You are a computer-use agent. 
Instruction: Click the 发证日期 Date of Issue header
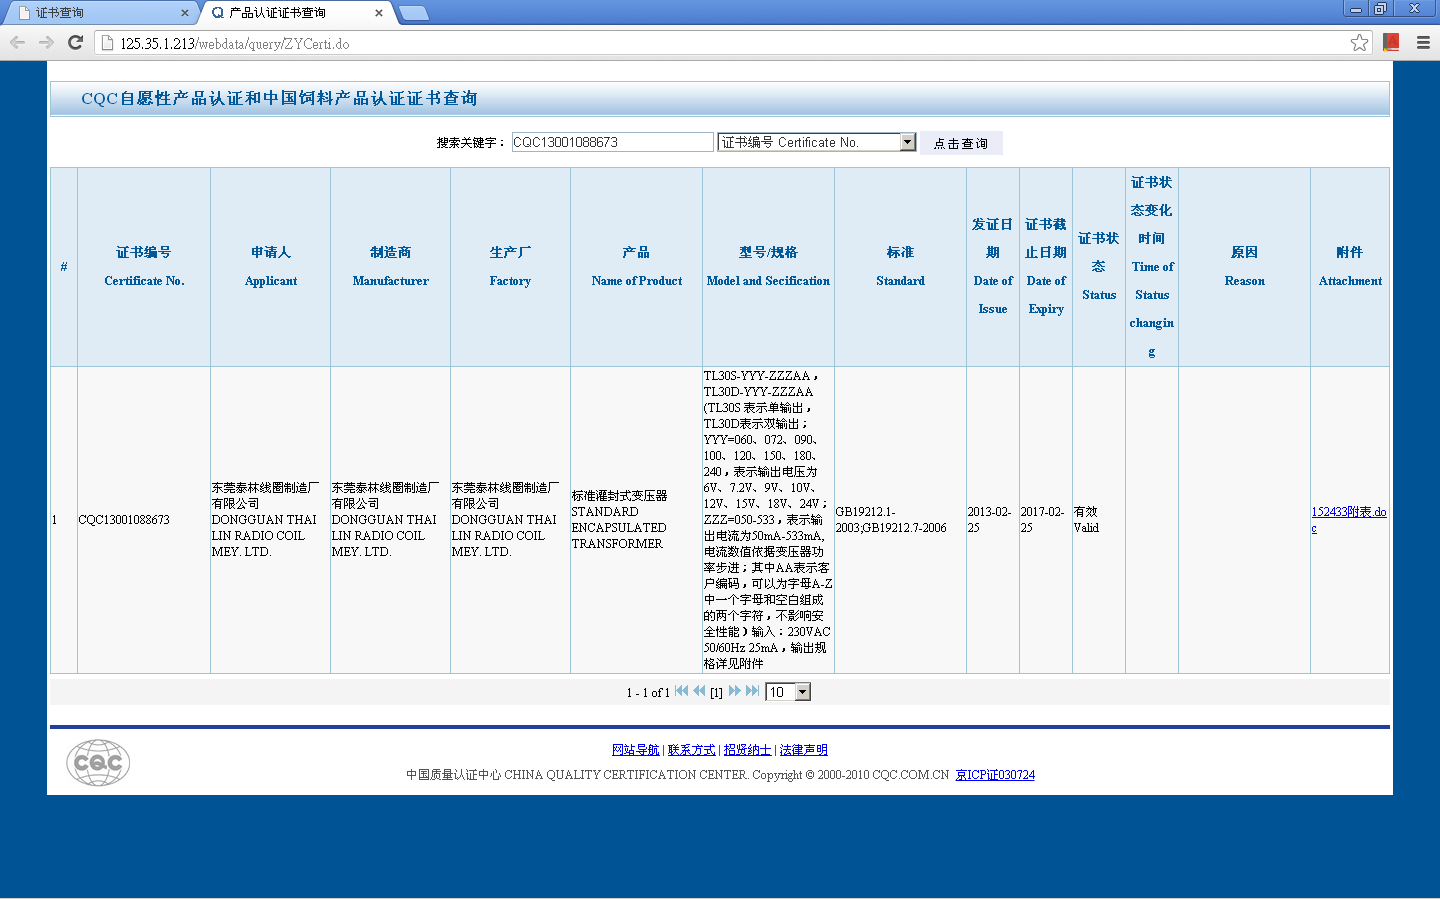pyautogui.click(x=993, y=267)
